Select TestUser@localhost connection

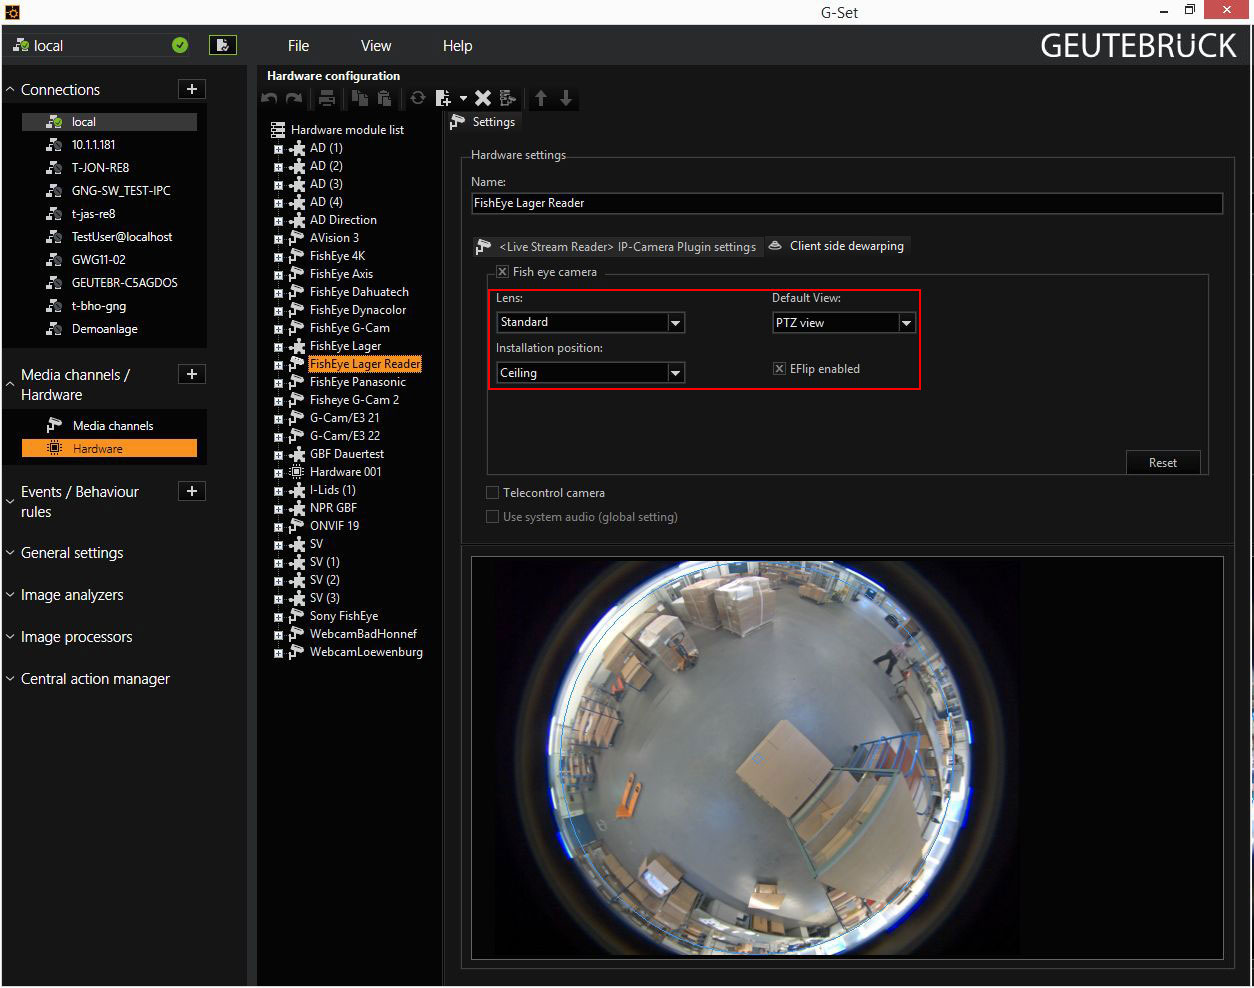(x=122, y=237)
